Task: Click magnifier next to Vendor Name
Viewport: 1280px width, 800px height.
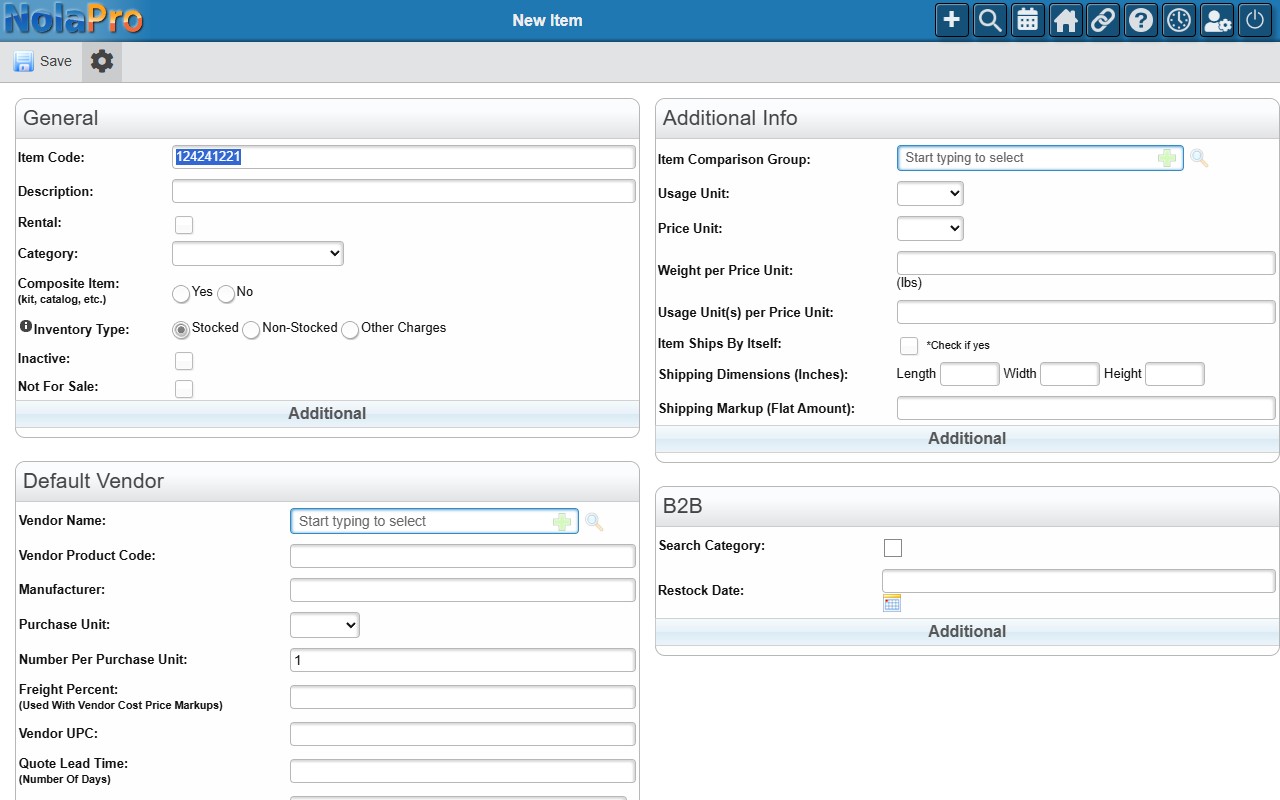Action: pyautogui.click(x=594, y=522)
